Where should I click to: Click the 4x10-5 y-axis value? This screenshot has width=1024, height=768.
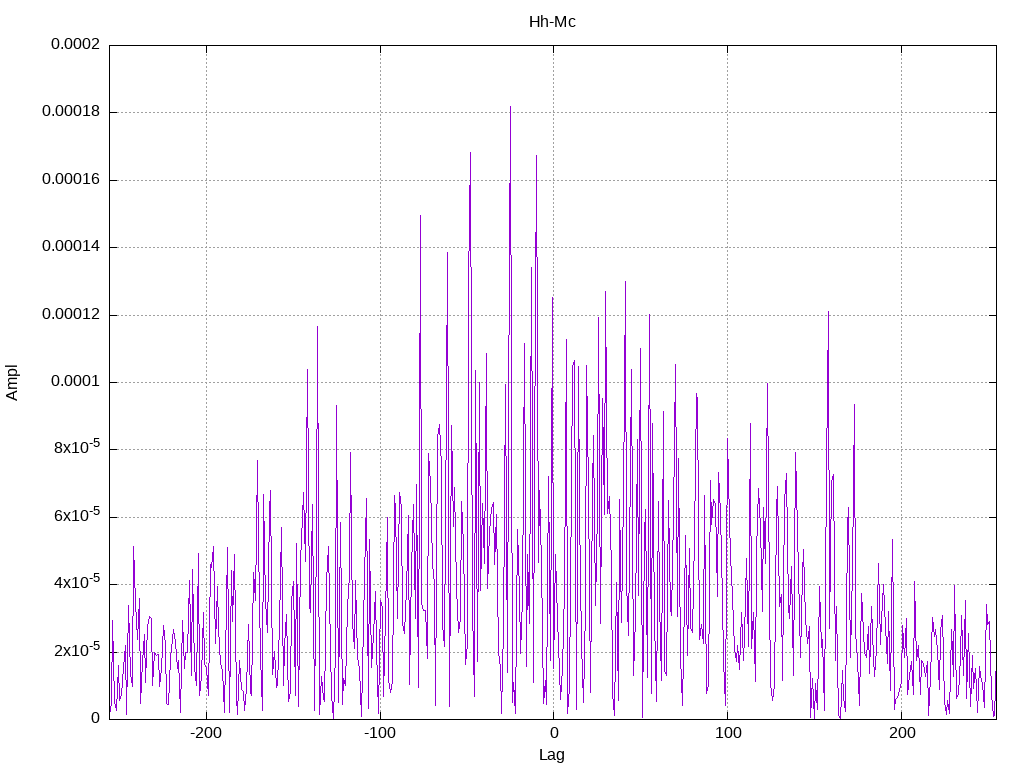point(77,583)
